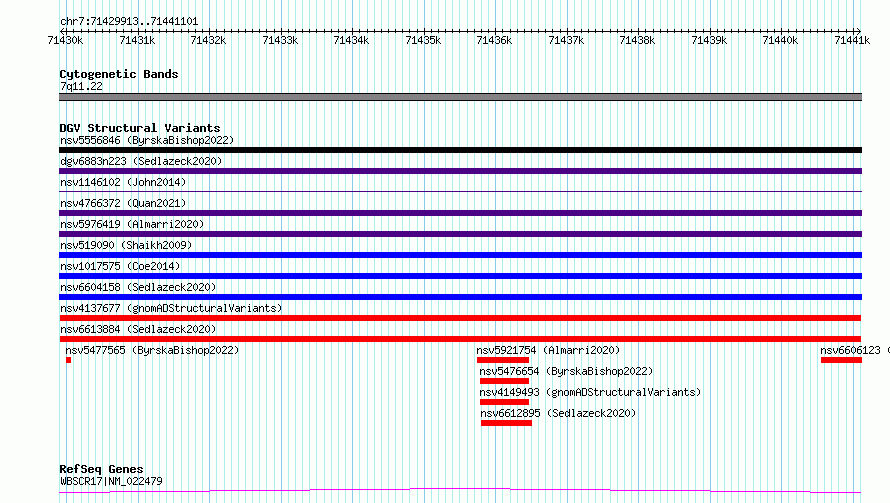Image resolution: width=890 pixels, height=503 pixels.
Task: Open nsv6612895 (Sedlazeck2020) variant label
Action: coord(558,413)
